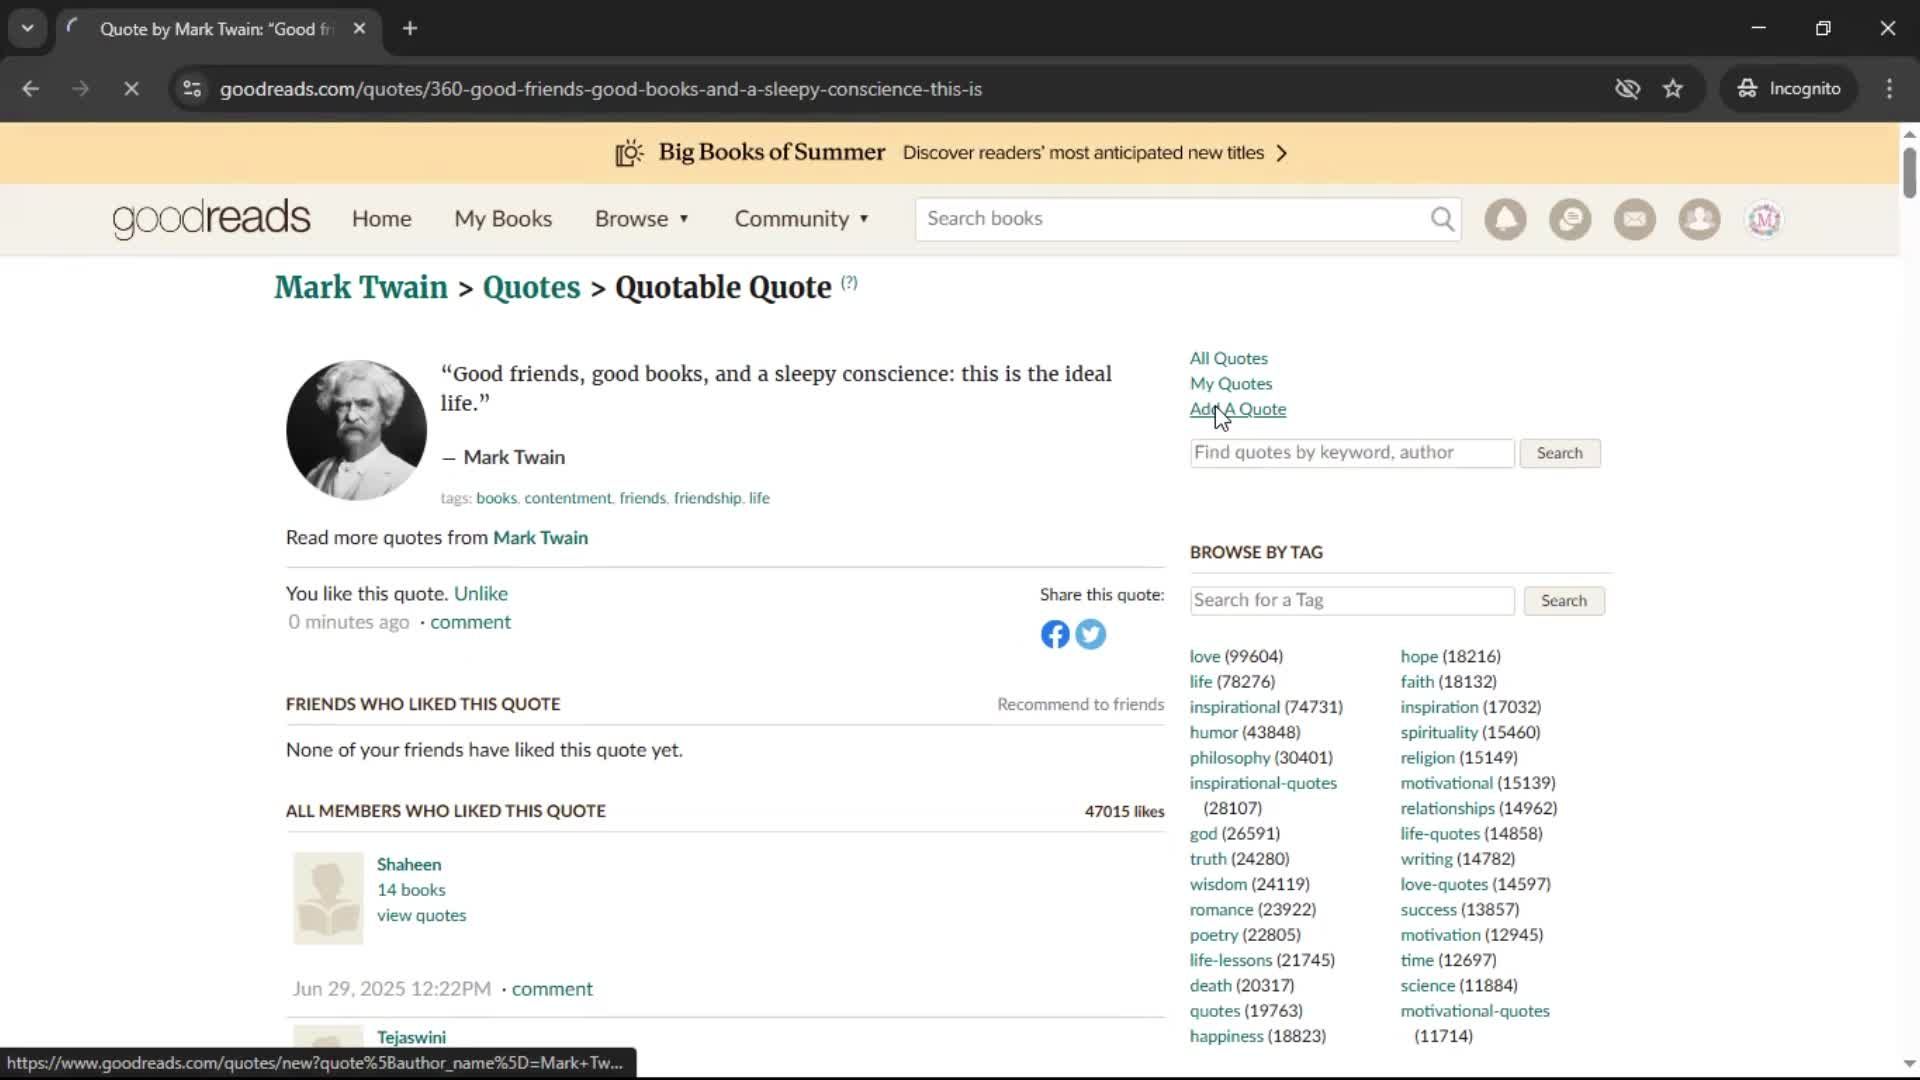Open the Quotes breadcrumb link
The height and width of the screenshot is (1080, 1920).
[531, 287]
